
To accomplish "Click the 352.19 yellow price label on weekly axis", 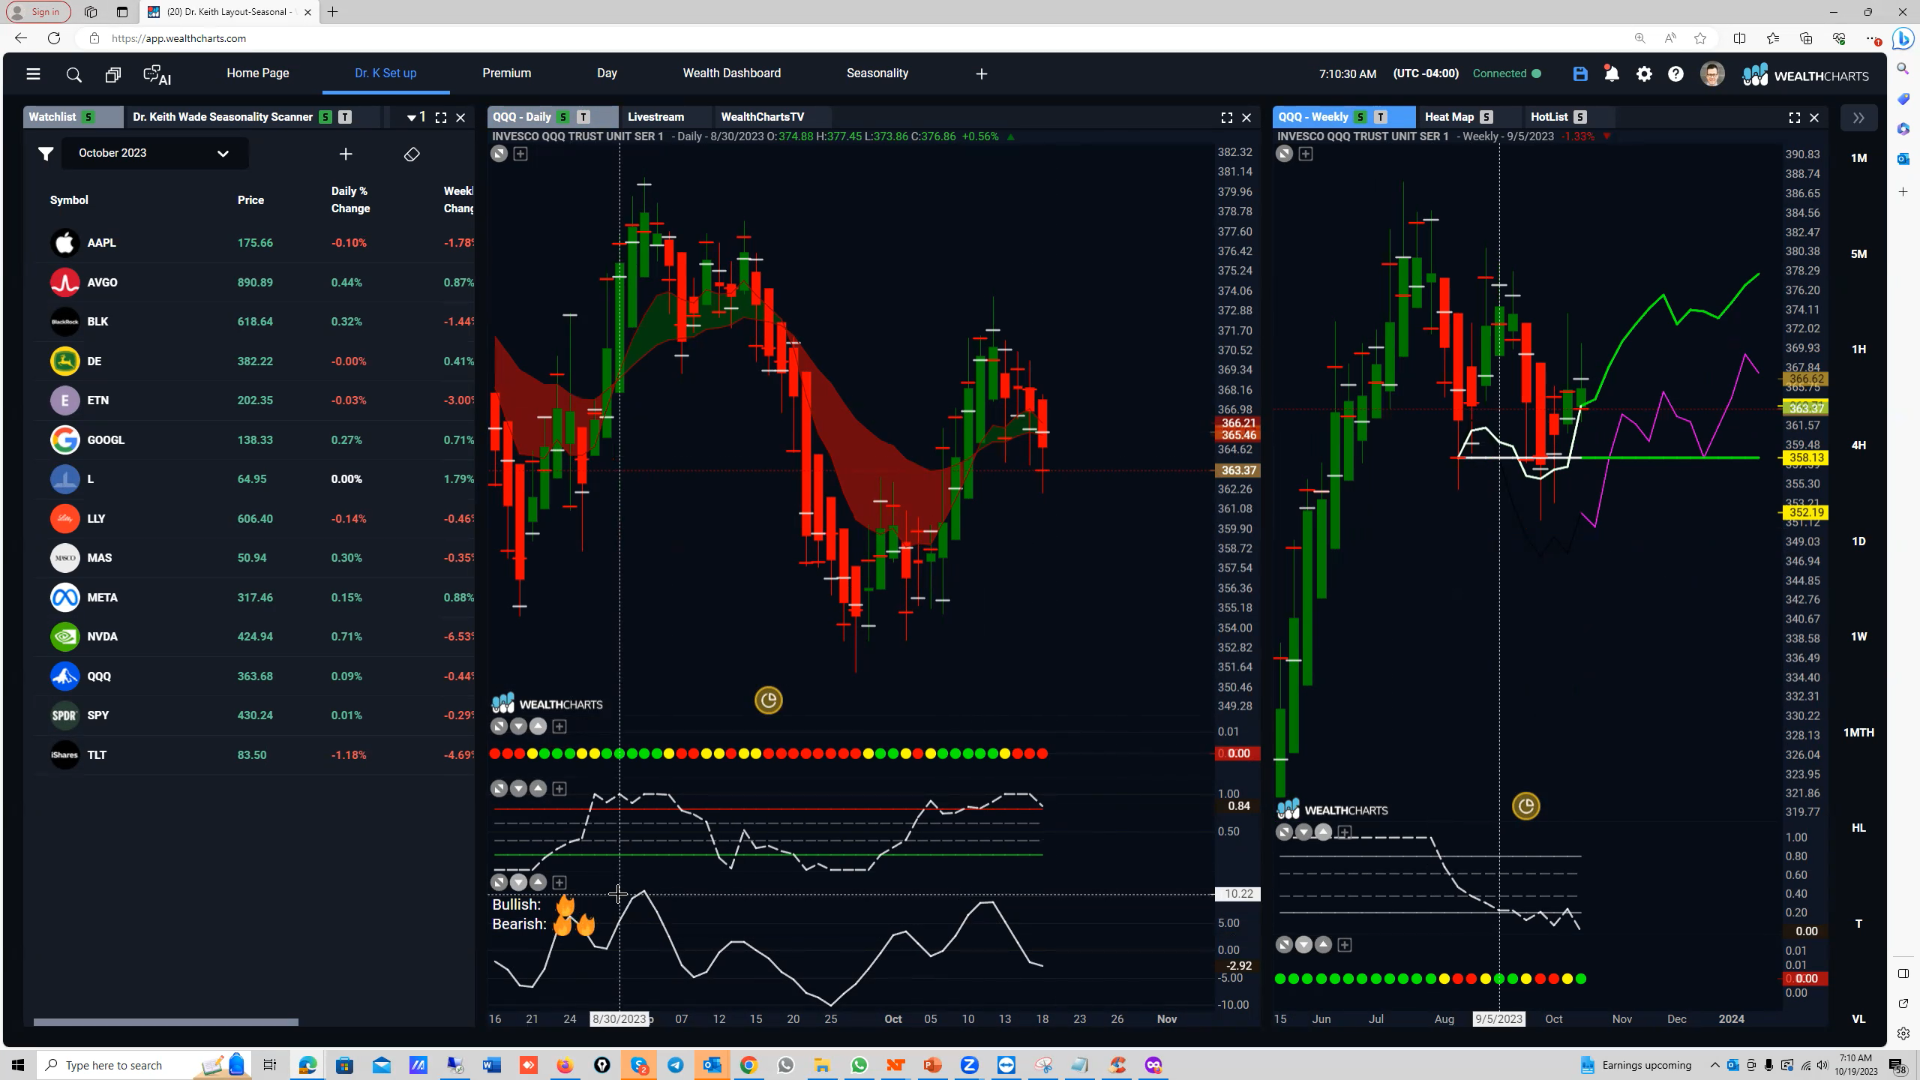I will (x=1806, y=513).
